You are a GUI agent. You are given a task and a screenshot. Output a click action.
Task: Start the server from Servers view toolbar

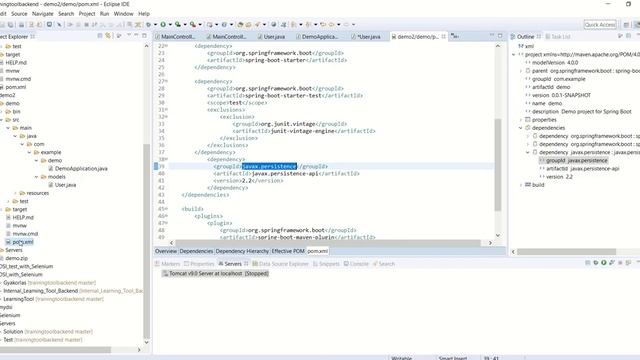coord(604,262)
